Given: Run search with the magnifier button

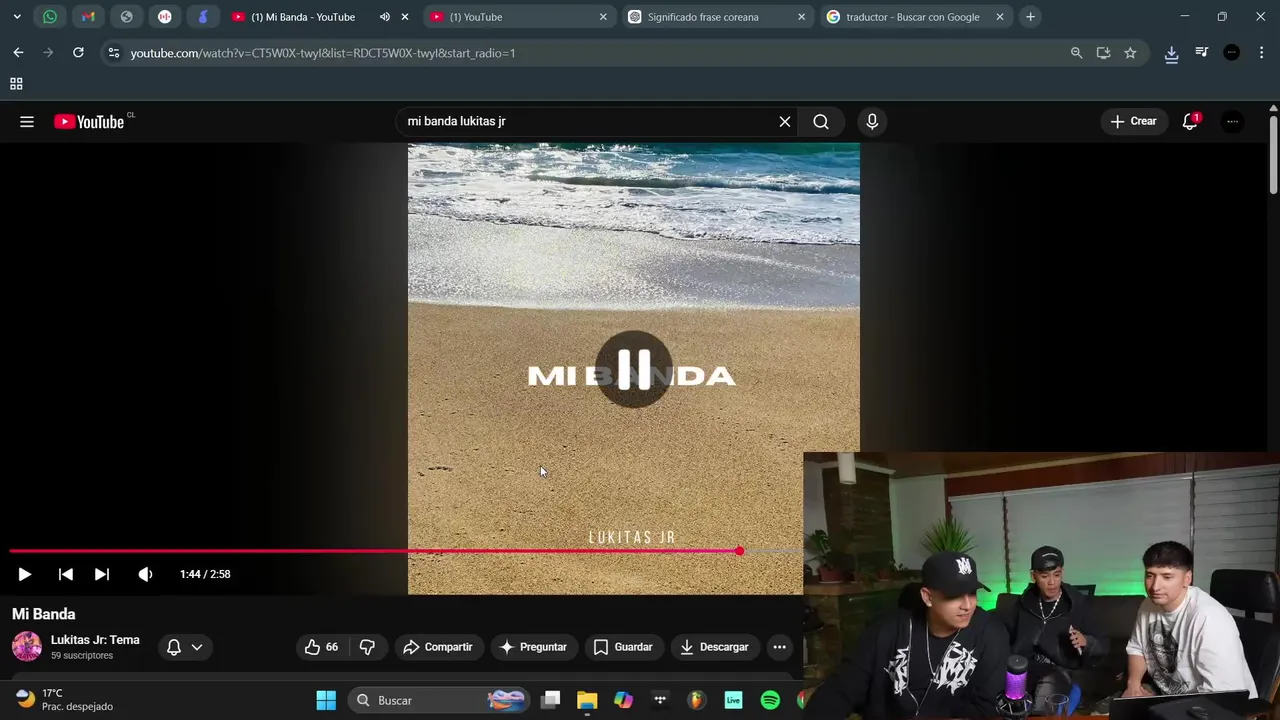Looking at the screenshot, I should point(821,122).
